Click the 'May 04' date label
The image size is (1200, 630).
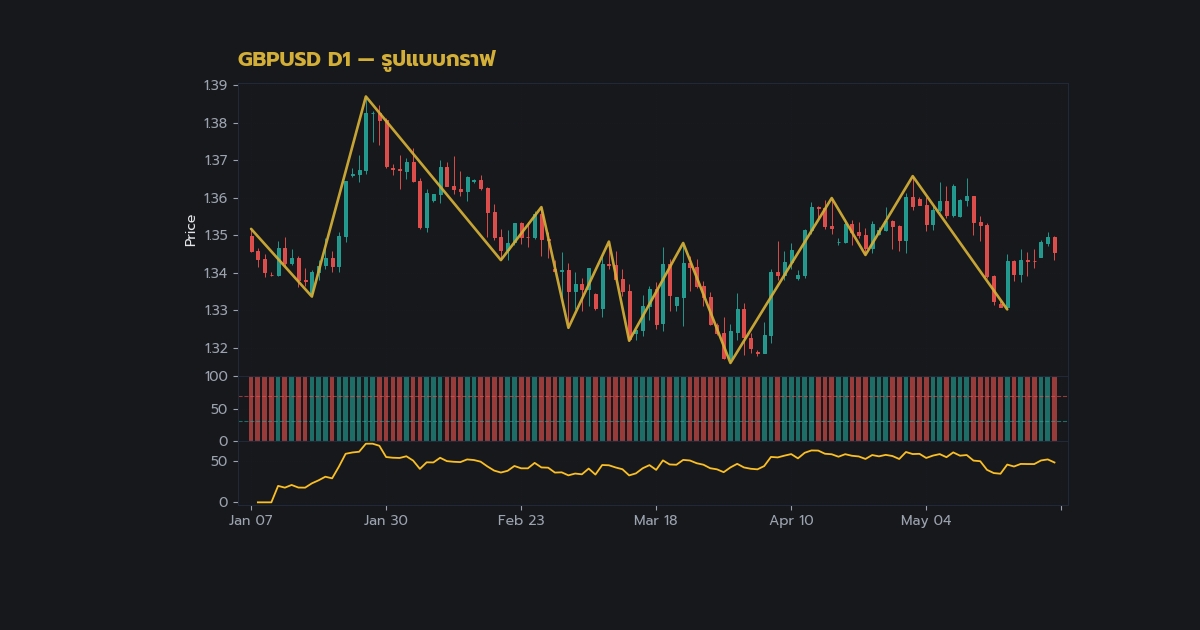pyautogui.click(x=927, y=521)
